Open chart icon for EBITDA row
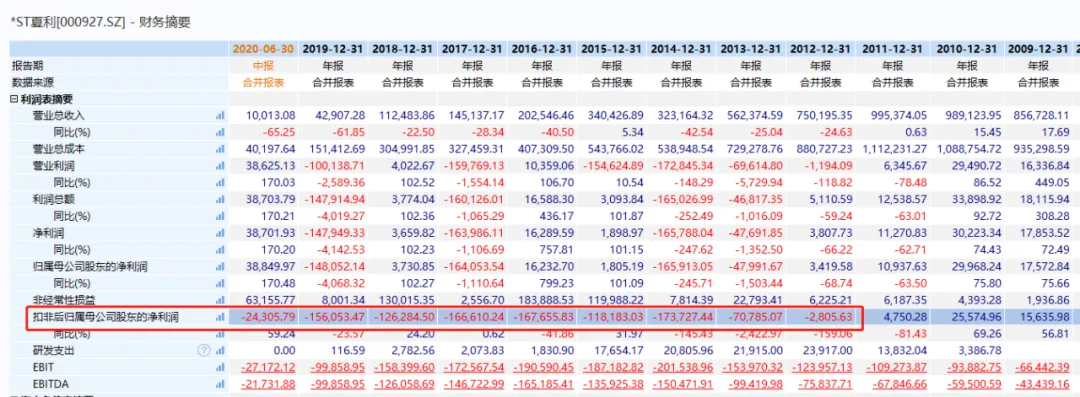Screen dimensions: 1080x397 click(220, 384)
